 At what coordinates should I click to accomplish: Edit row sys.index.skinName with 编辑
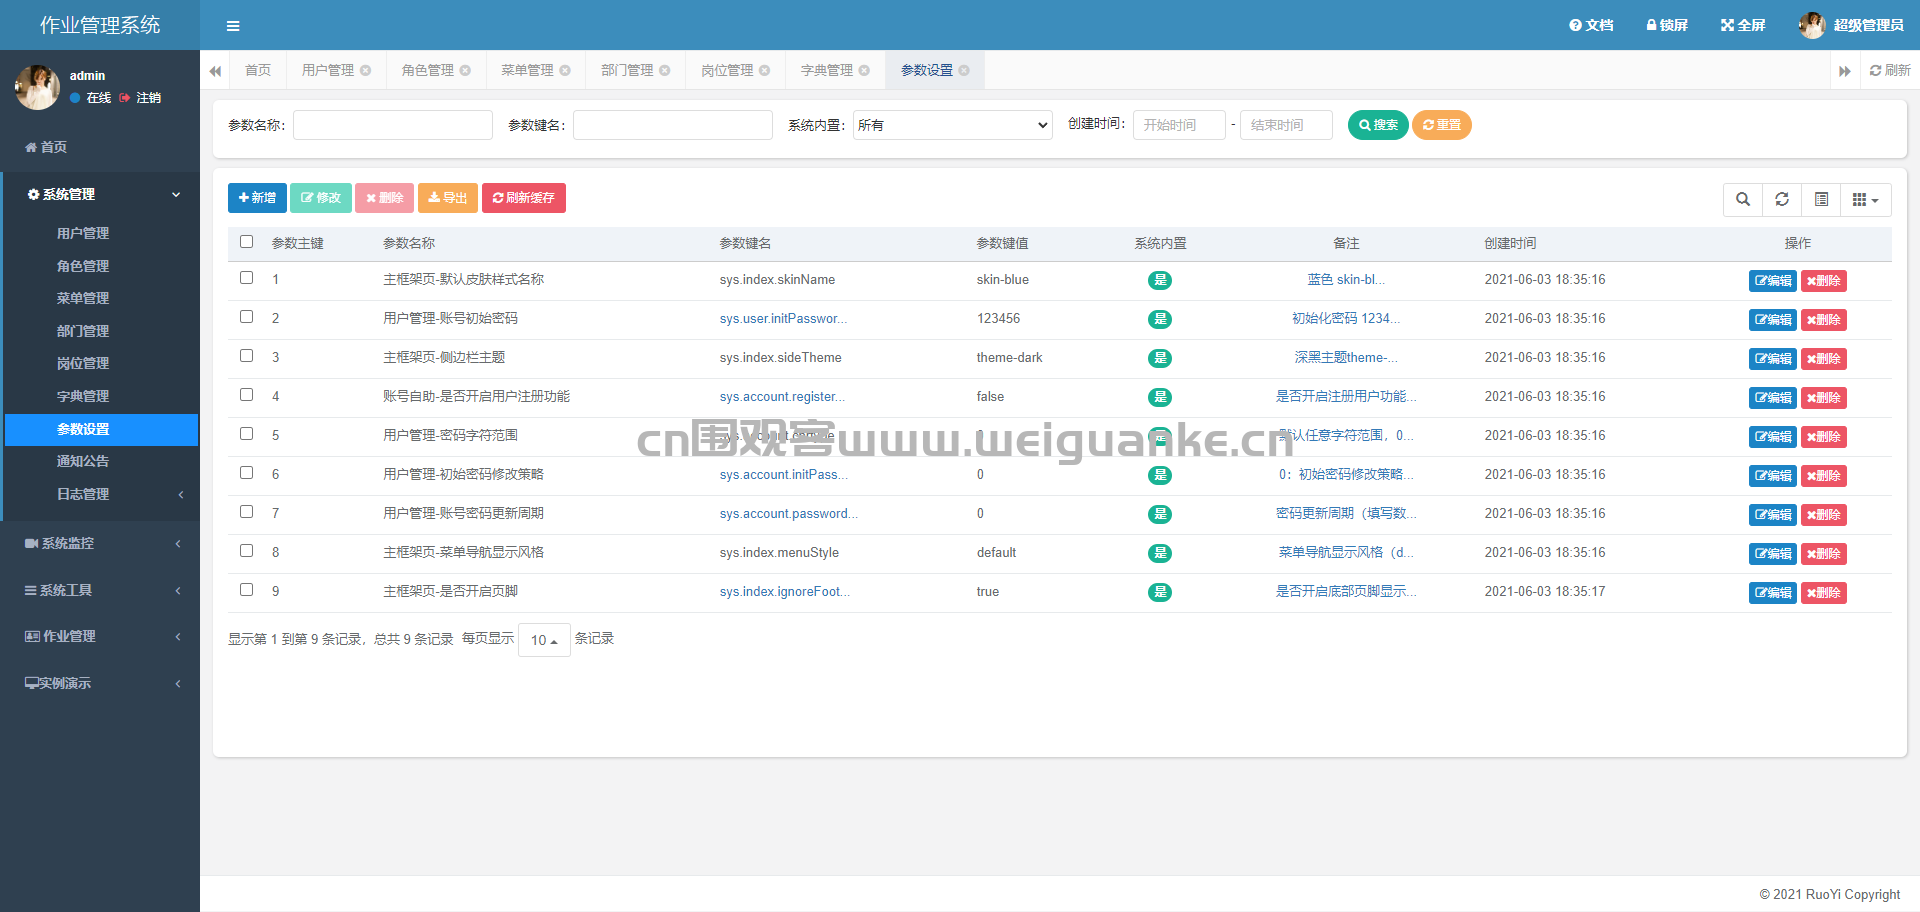pyautogui.click(x=1772, y=281)
